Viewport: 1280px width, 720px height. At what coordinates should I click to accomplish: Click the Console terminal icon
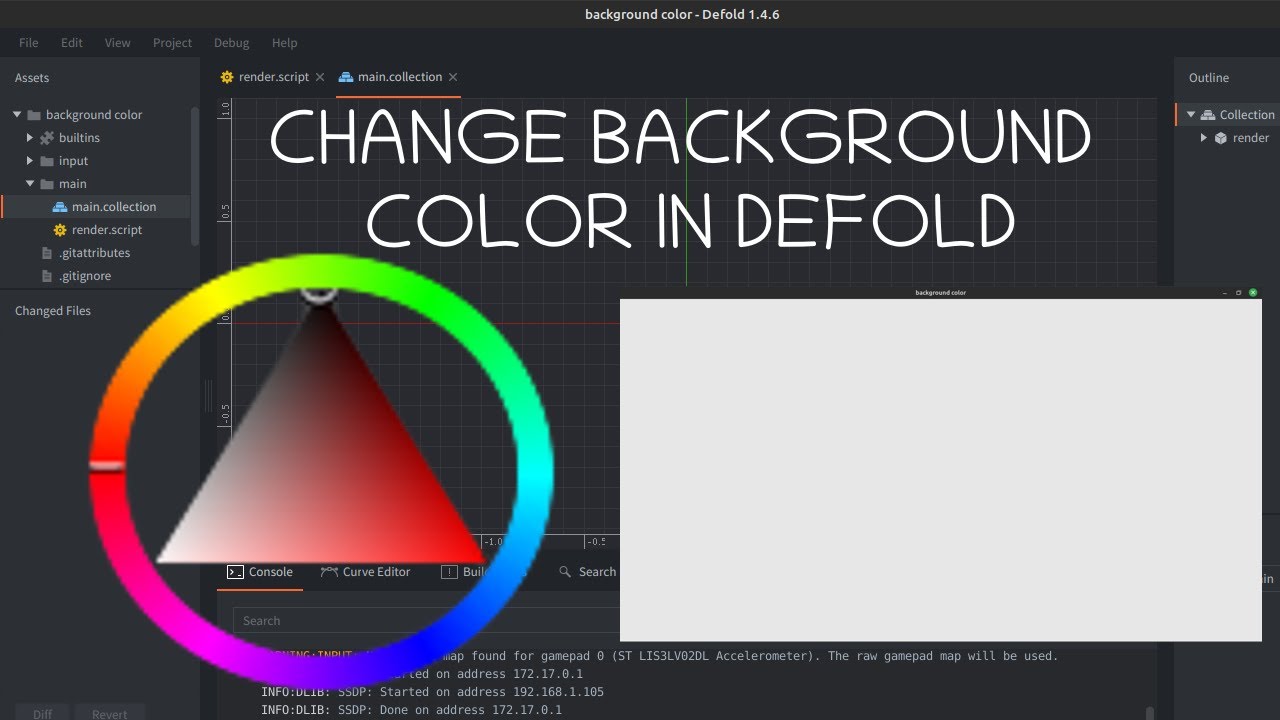(x=235, y=572)
